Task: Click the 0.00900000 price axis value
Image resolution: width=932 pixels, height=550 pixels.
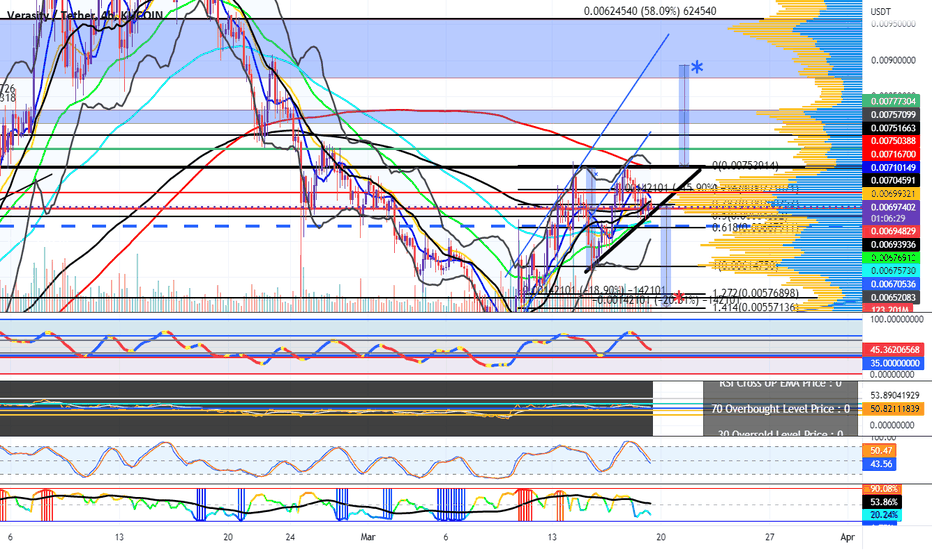Action: [893, 60]
